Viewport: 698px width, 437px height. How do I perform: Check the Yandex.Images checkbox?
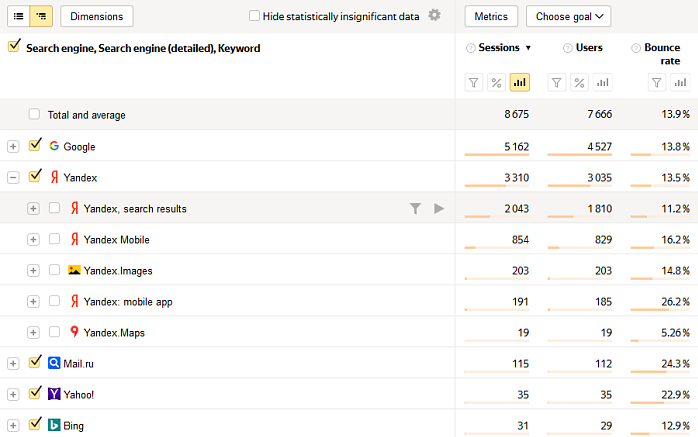pos(54,270)
